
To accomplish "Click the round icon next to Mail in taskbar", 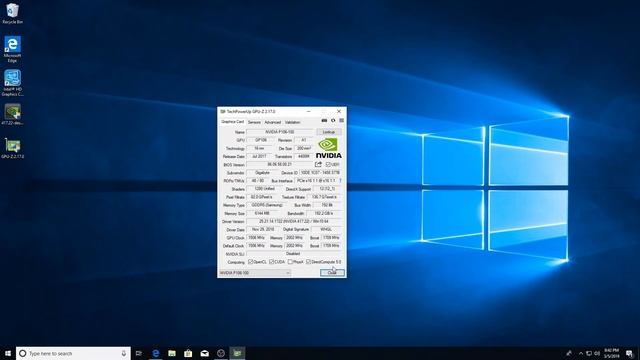I will click(221, 353).
